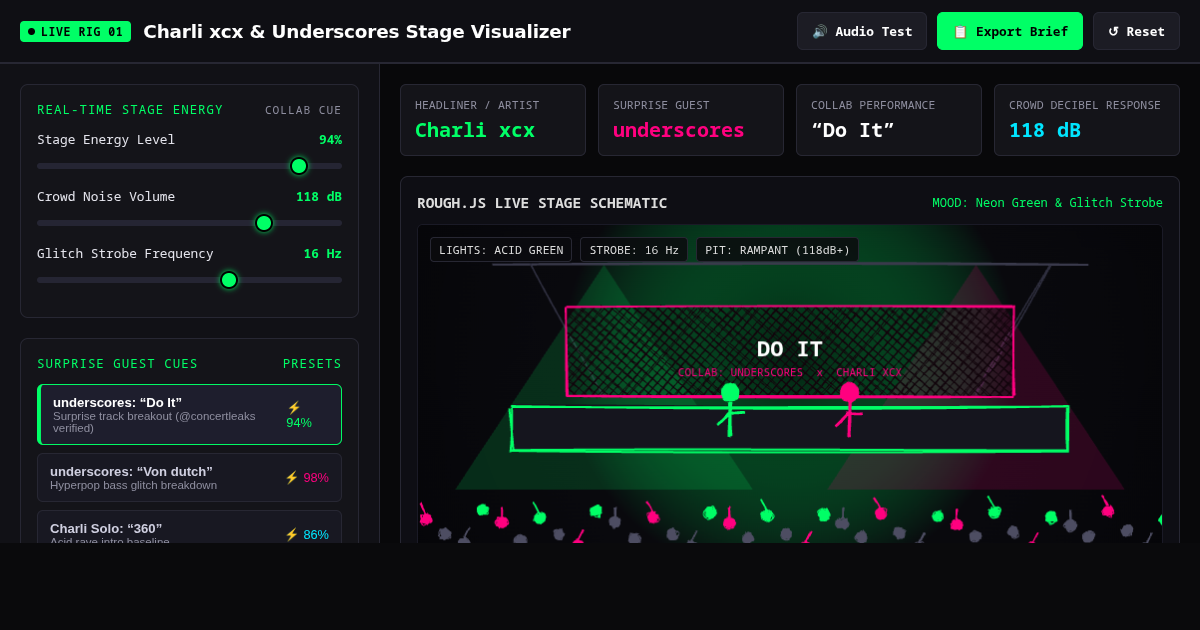Click the Headliner / Artist card

tap(493, 120)
